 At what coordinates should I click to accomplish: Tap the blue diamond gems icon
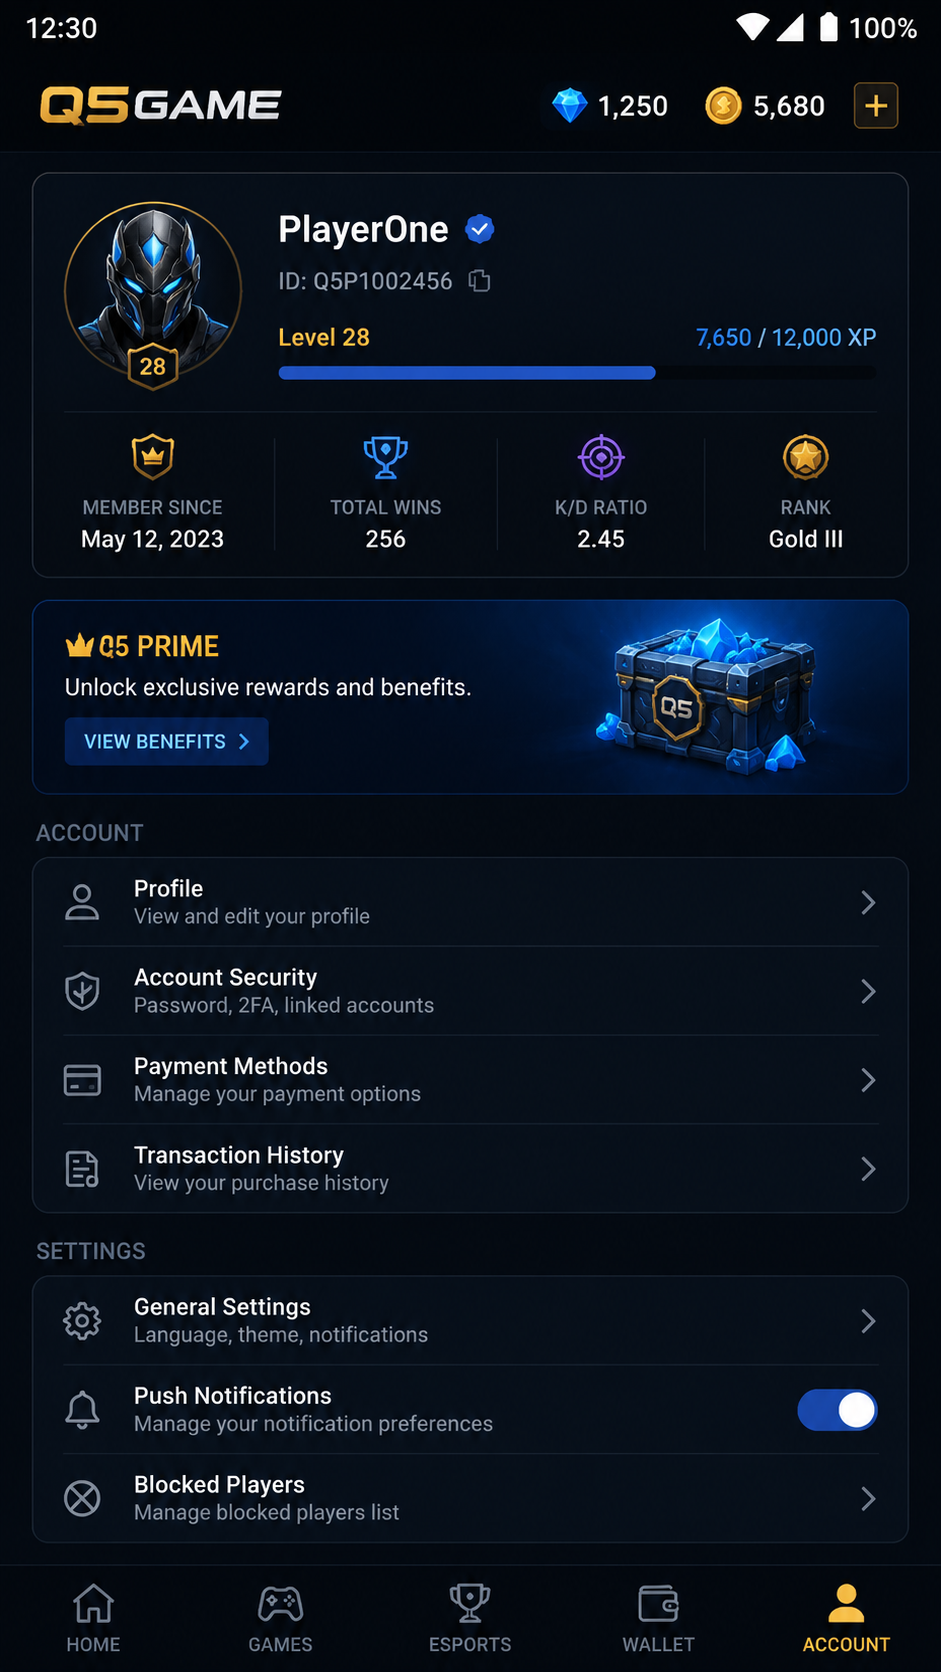[570, 106]
